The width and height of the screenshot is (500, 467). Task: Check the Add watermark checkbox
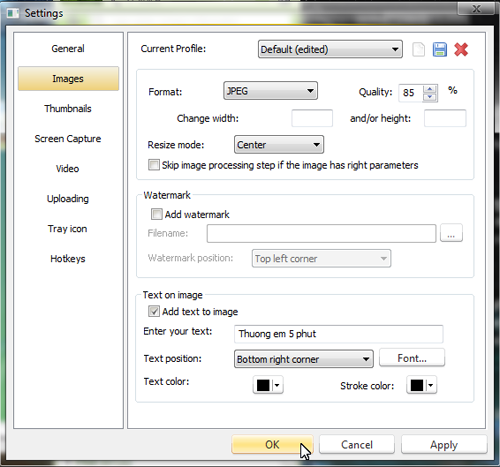tap(157, 214)
